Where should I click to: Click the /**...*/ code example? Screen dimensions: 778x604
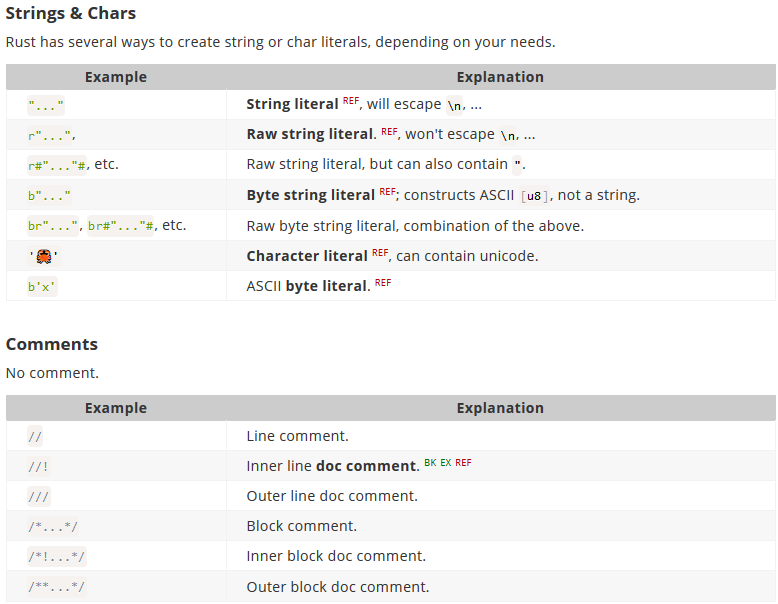pyautogui.click(x=57, y=587)
